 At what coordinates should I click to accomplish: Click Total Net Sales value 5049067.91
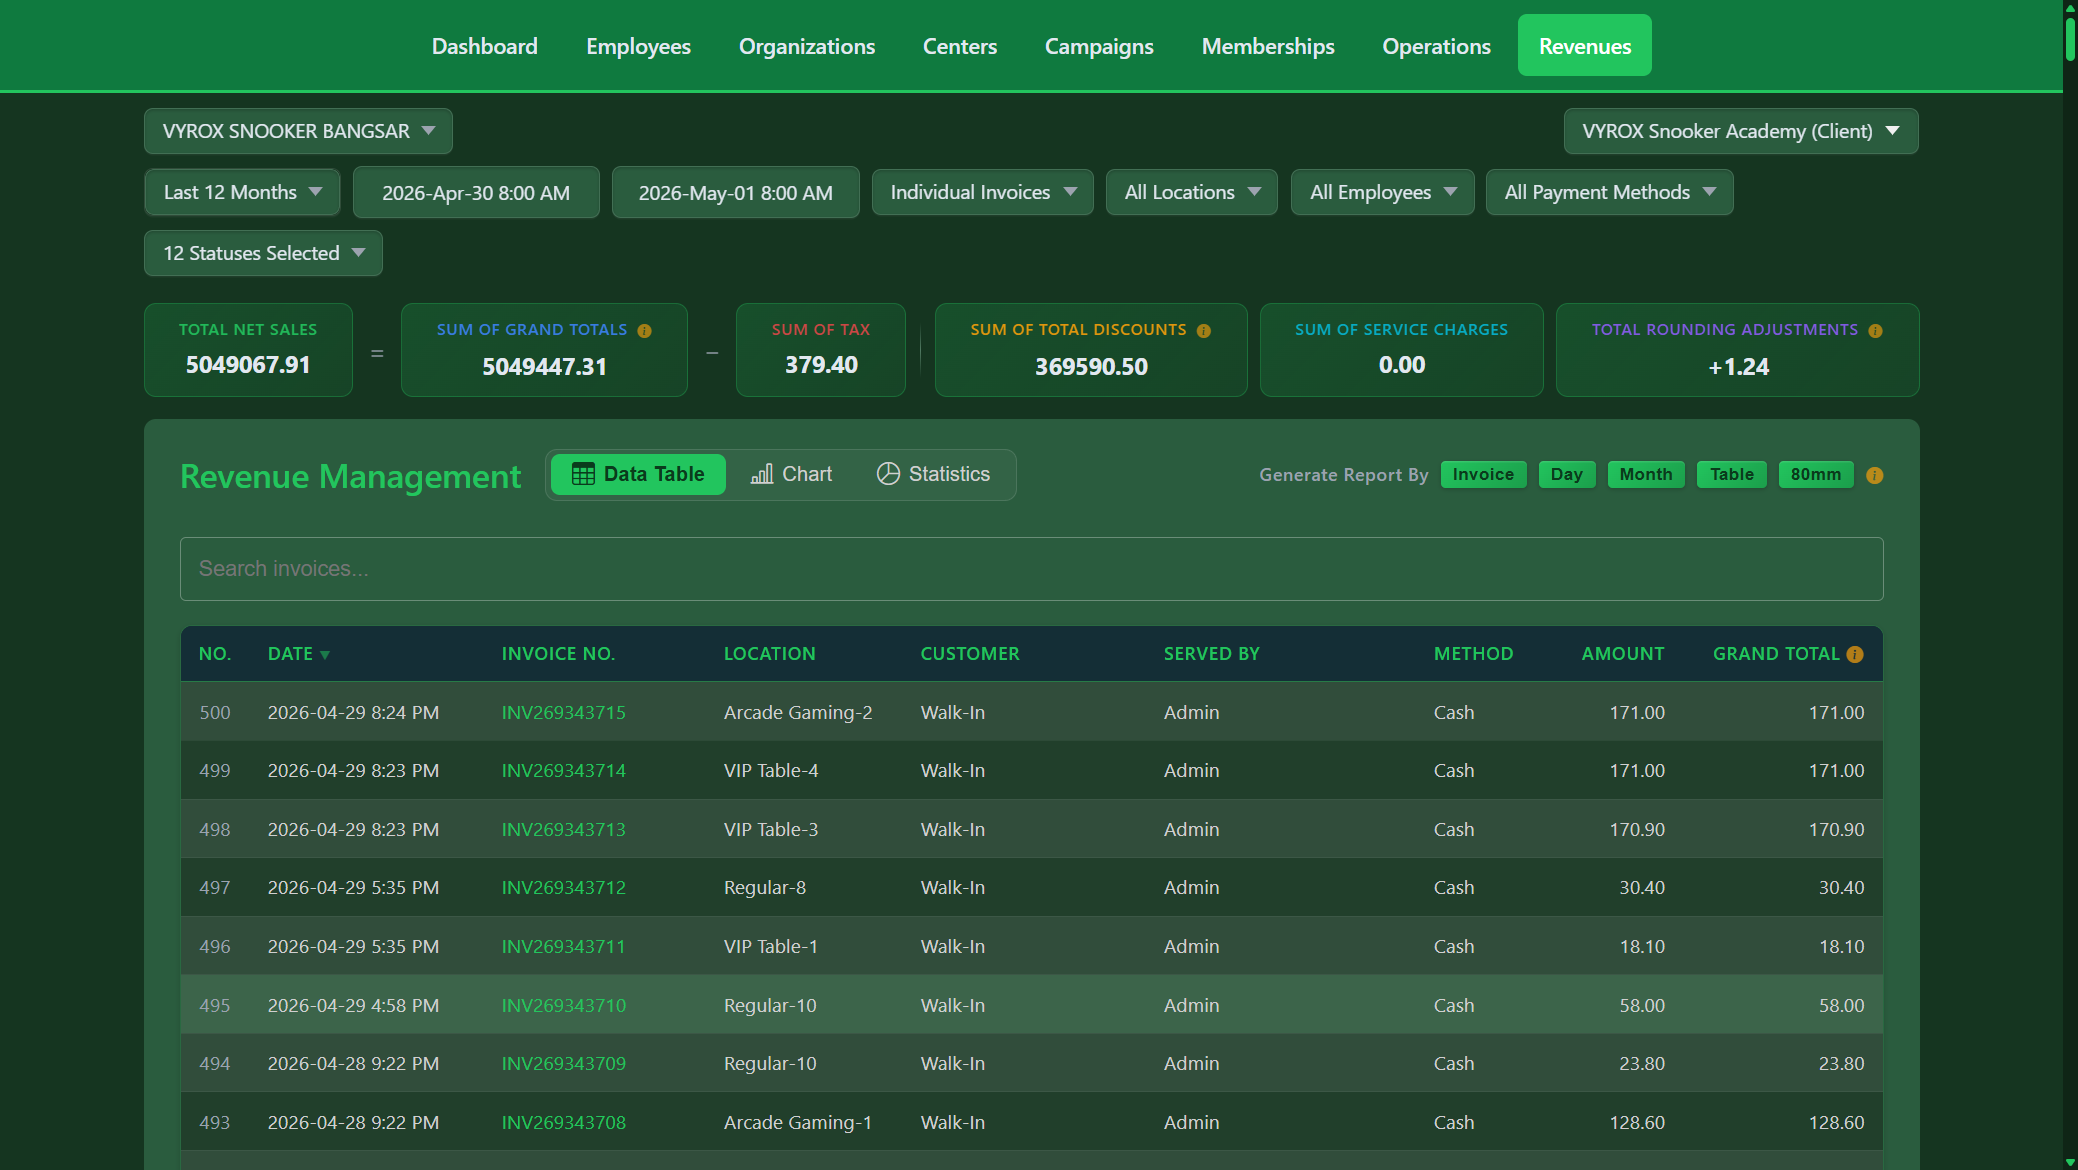(x=248, y=365)
